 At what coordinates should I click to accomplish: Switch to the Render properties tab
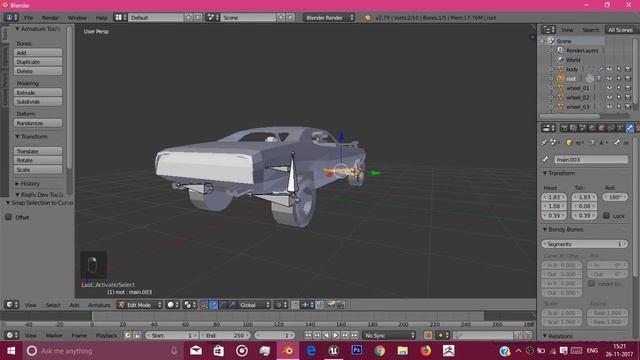point(564,128)
